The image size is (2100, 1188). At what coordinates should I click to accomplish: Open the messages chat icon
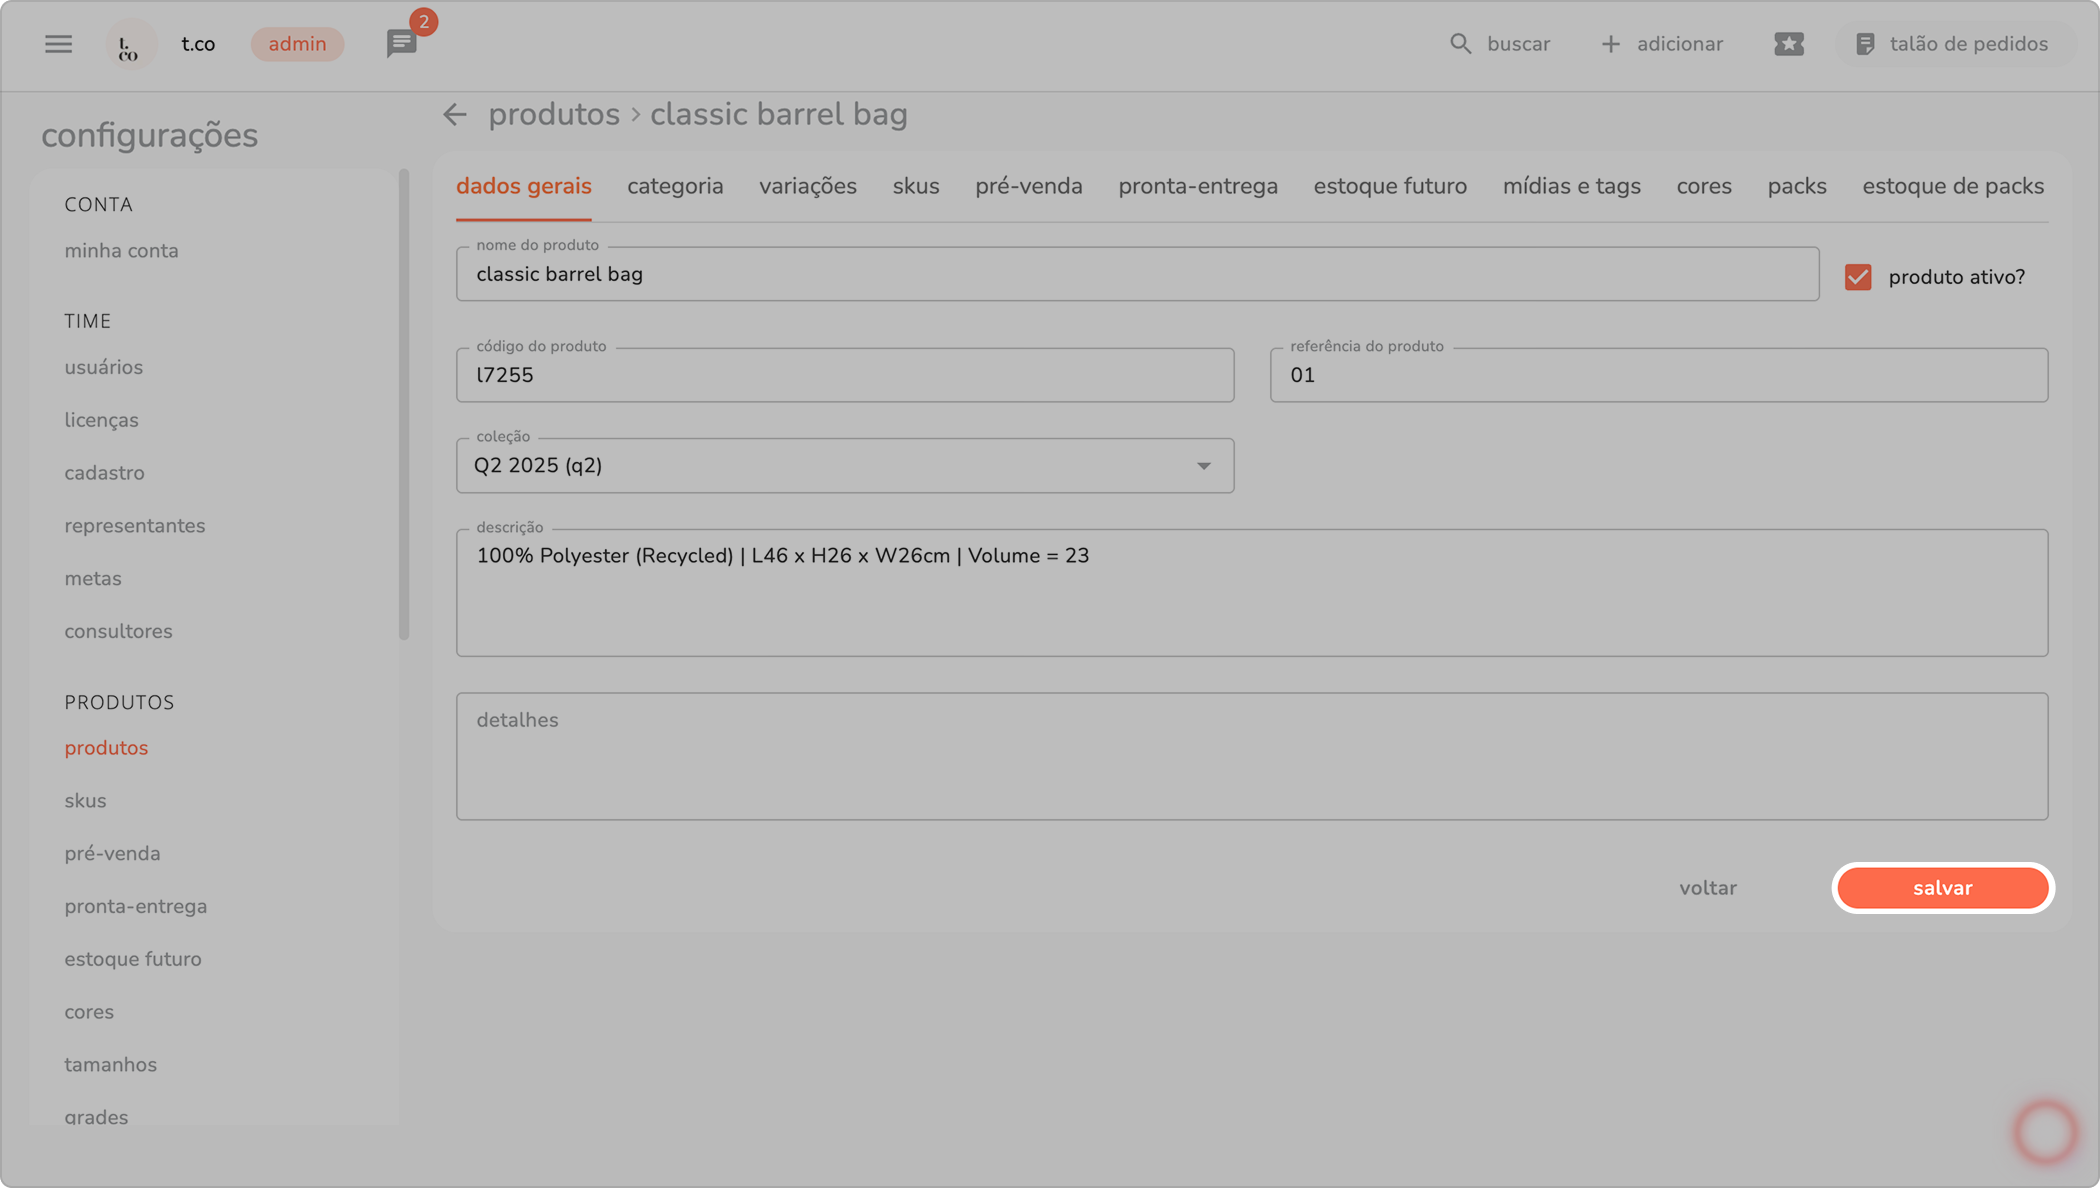(x=401, y=44)
